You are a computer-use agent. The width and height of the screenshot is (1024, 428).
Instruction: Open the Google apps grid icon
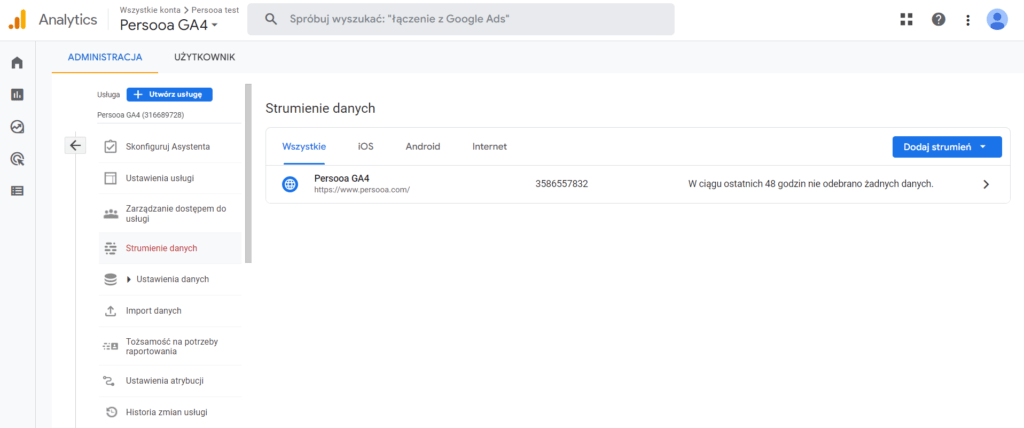(x=906, y=19)
